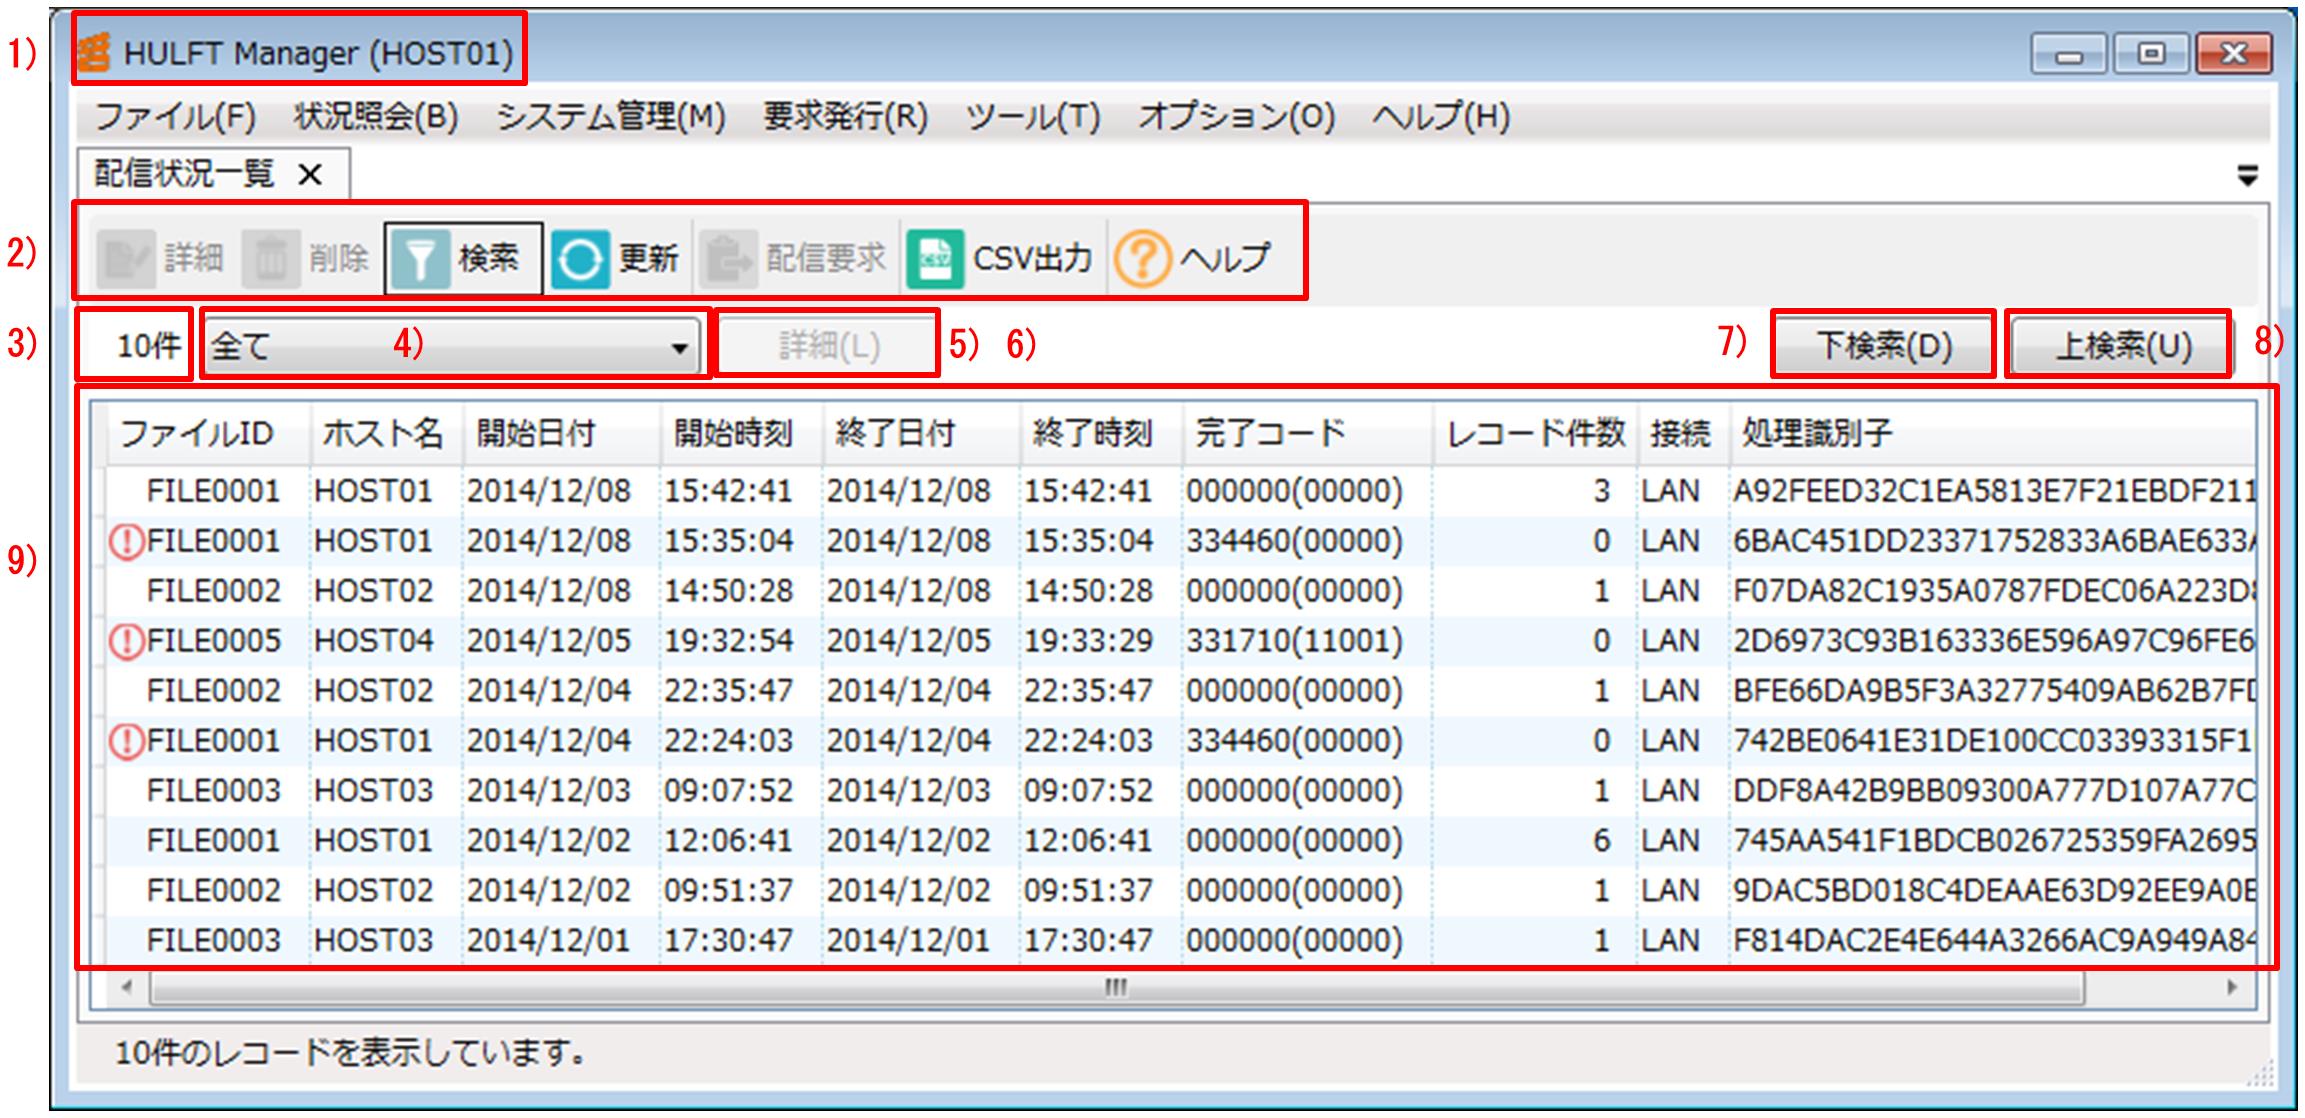Click the 配信要求 send request icon
This screenshot has height=1118, width=2305.
click(x=727, y=260)
